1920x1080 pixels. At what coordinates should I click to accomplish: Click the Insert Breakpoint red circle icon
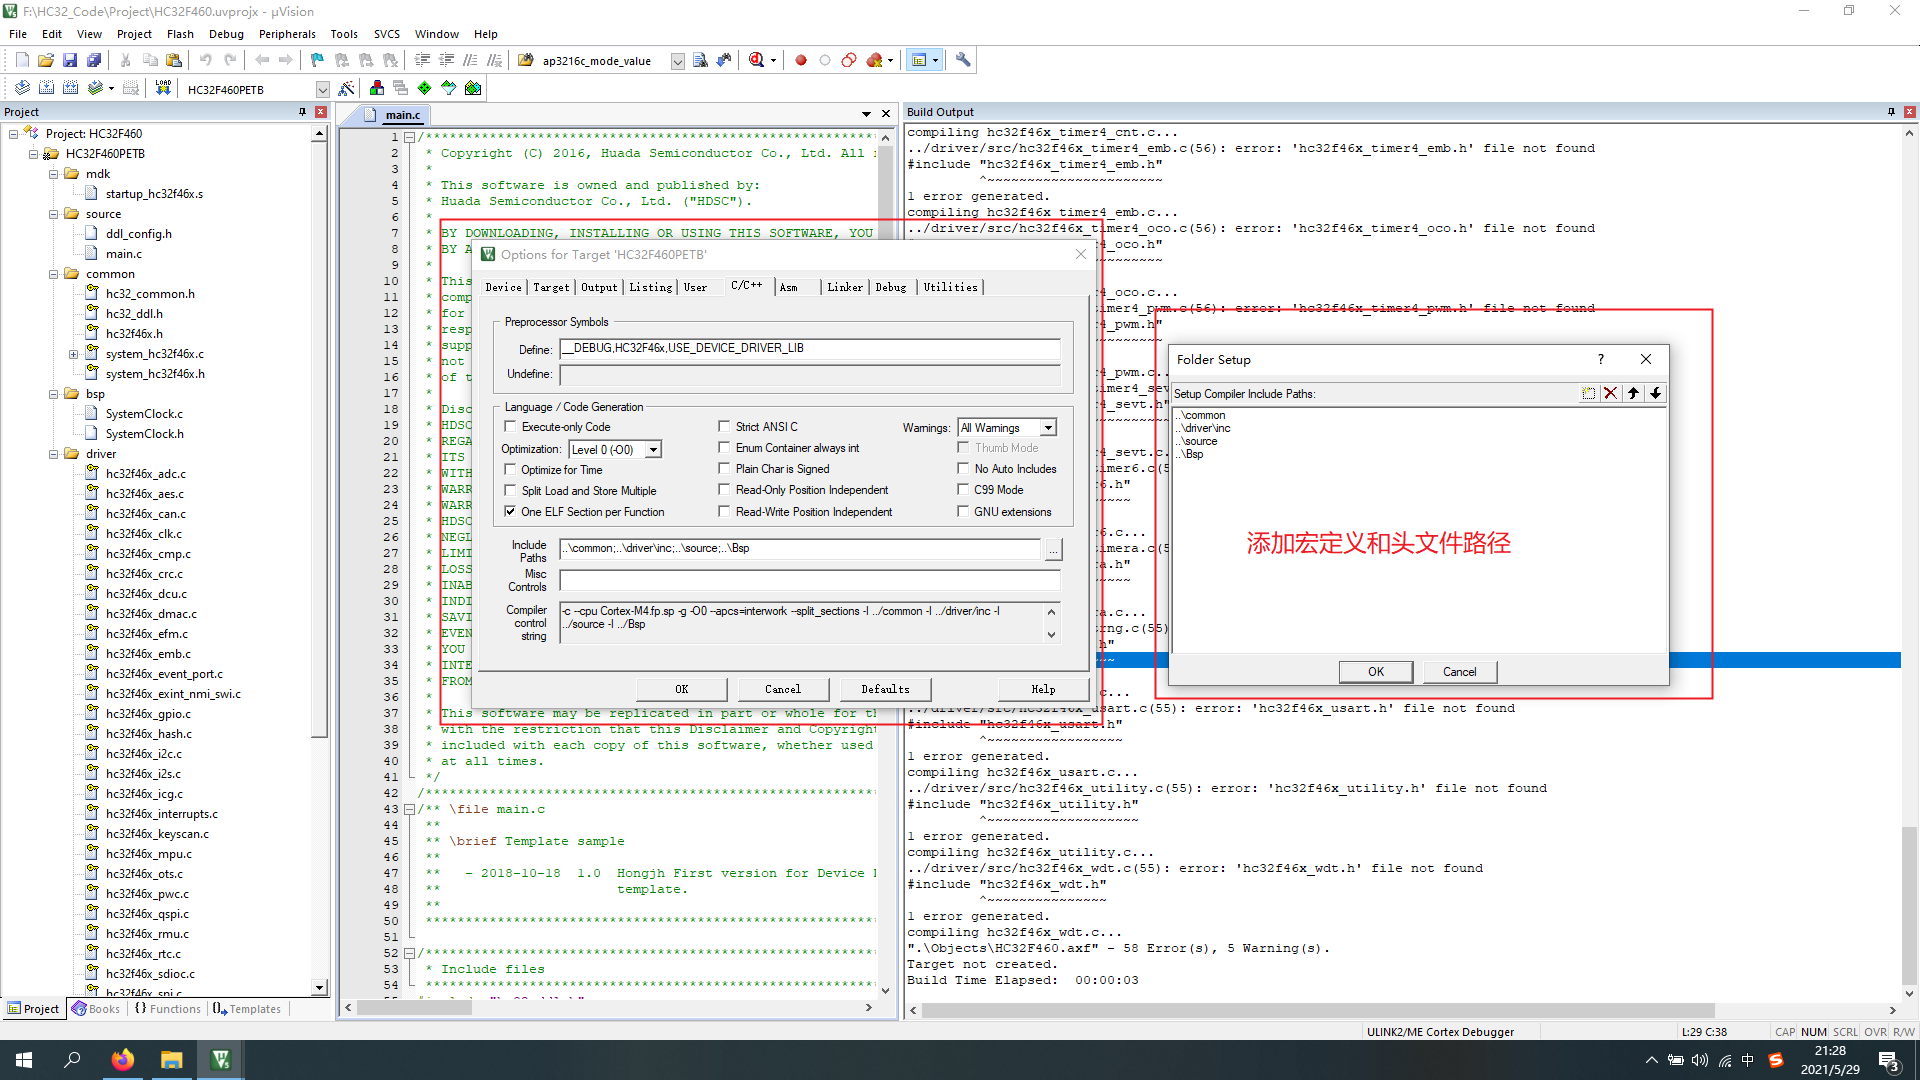click(801, 61)
